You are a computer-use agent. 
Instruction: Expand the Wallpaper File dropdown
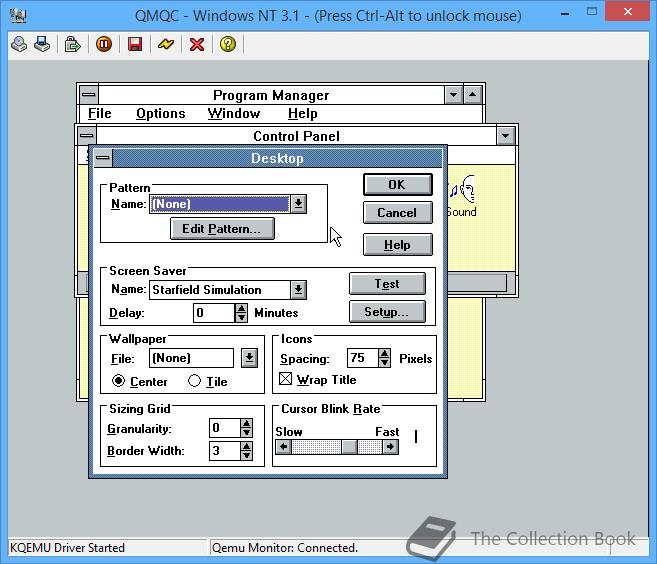pyautogui.click(x=249, y=358)
